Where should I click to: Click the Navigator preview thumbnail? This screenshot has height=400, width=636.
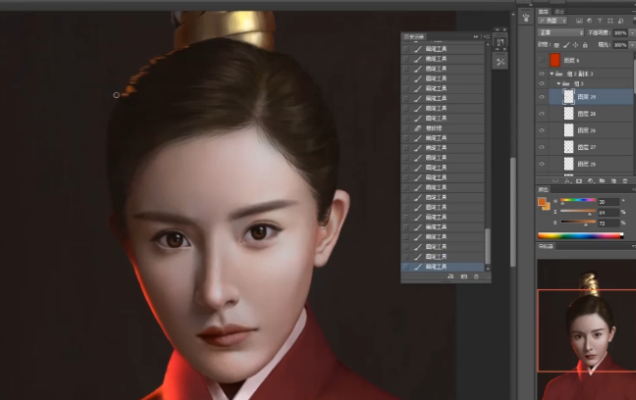click(x=586, y=330)
